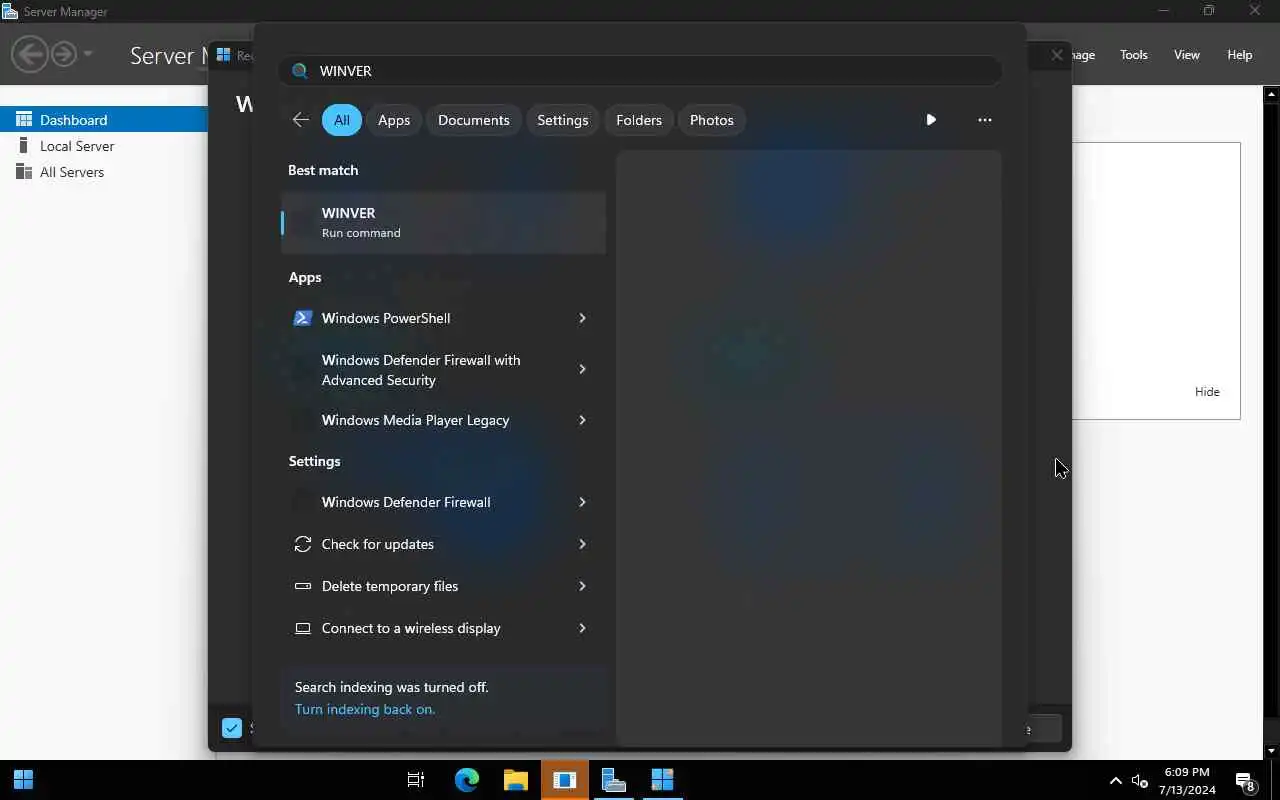Select the Apps filter tab

point(394,120)
